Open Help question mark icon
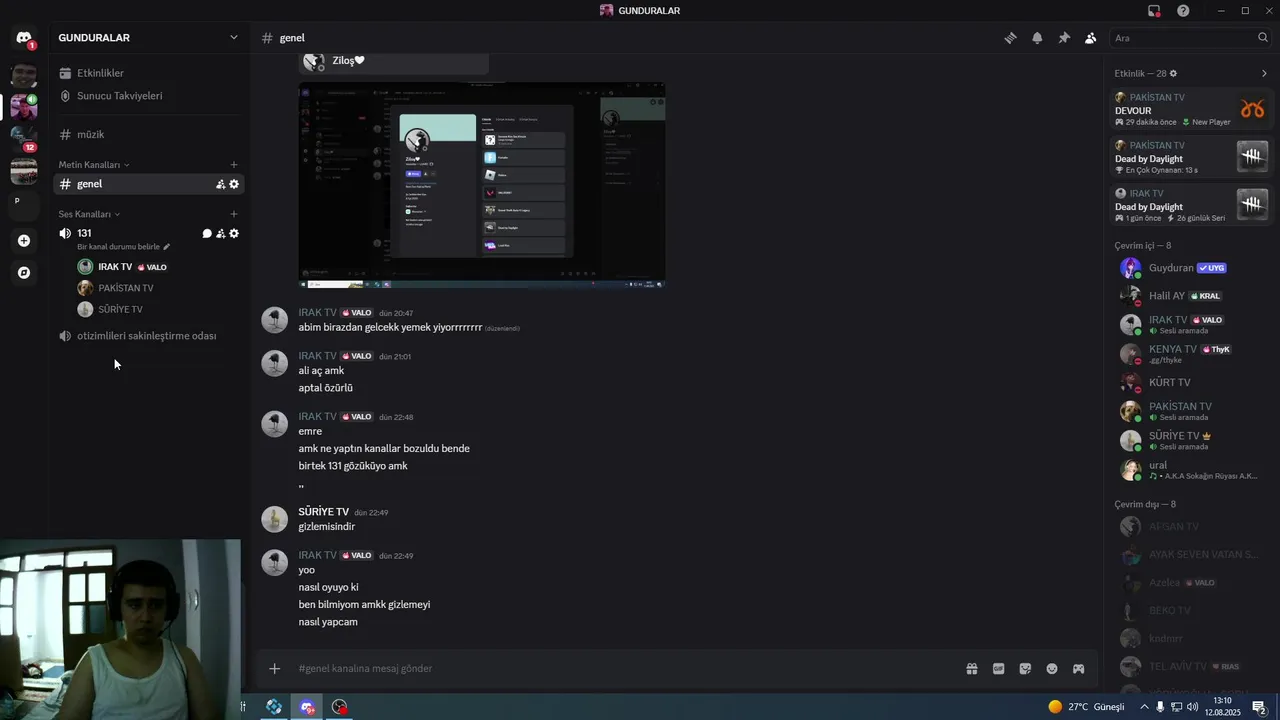Image resolution: width=1280 pixels, height=720 pixels. 1183,11
